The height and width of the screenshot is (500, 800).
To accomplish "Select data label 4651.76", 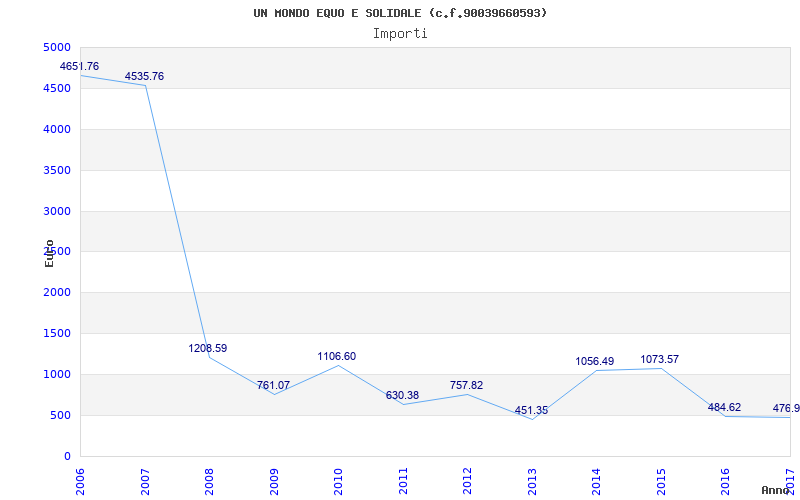I will coord(80,66).
